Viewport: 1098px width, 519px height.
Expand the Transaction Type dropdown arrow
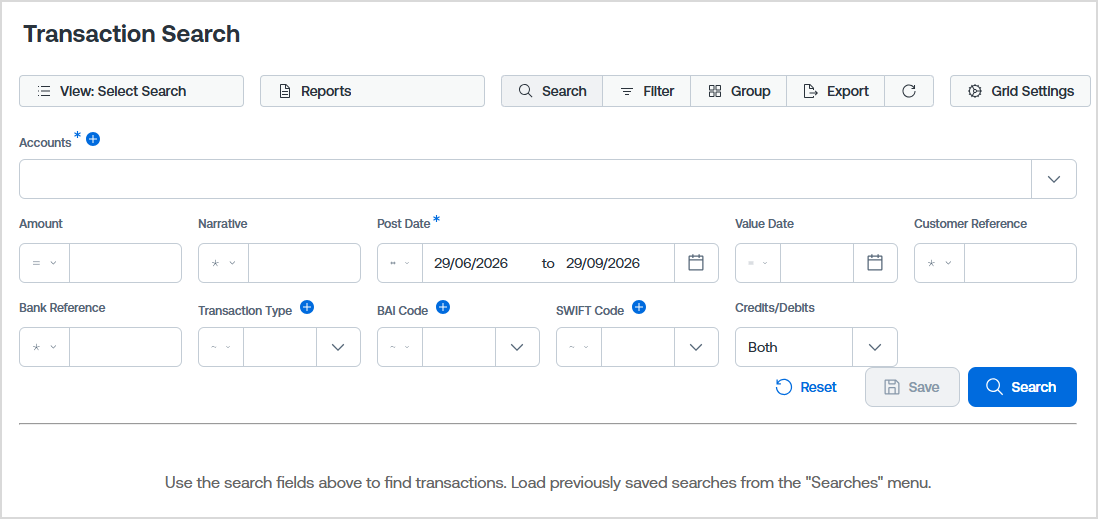338,347
